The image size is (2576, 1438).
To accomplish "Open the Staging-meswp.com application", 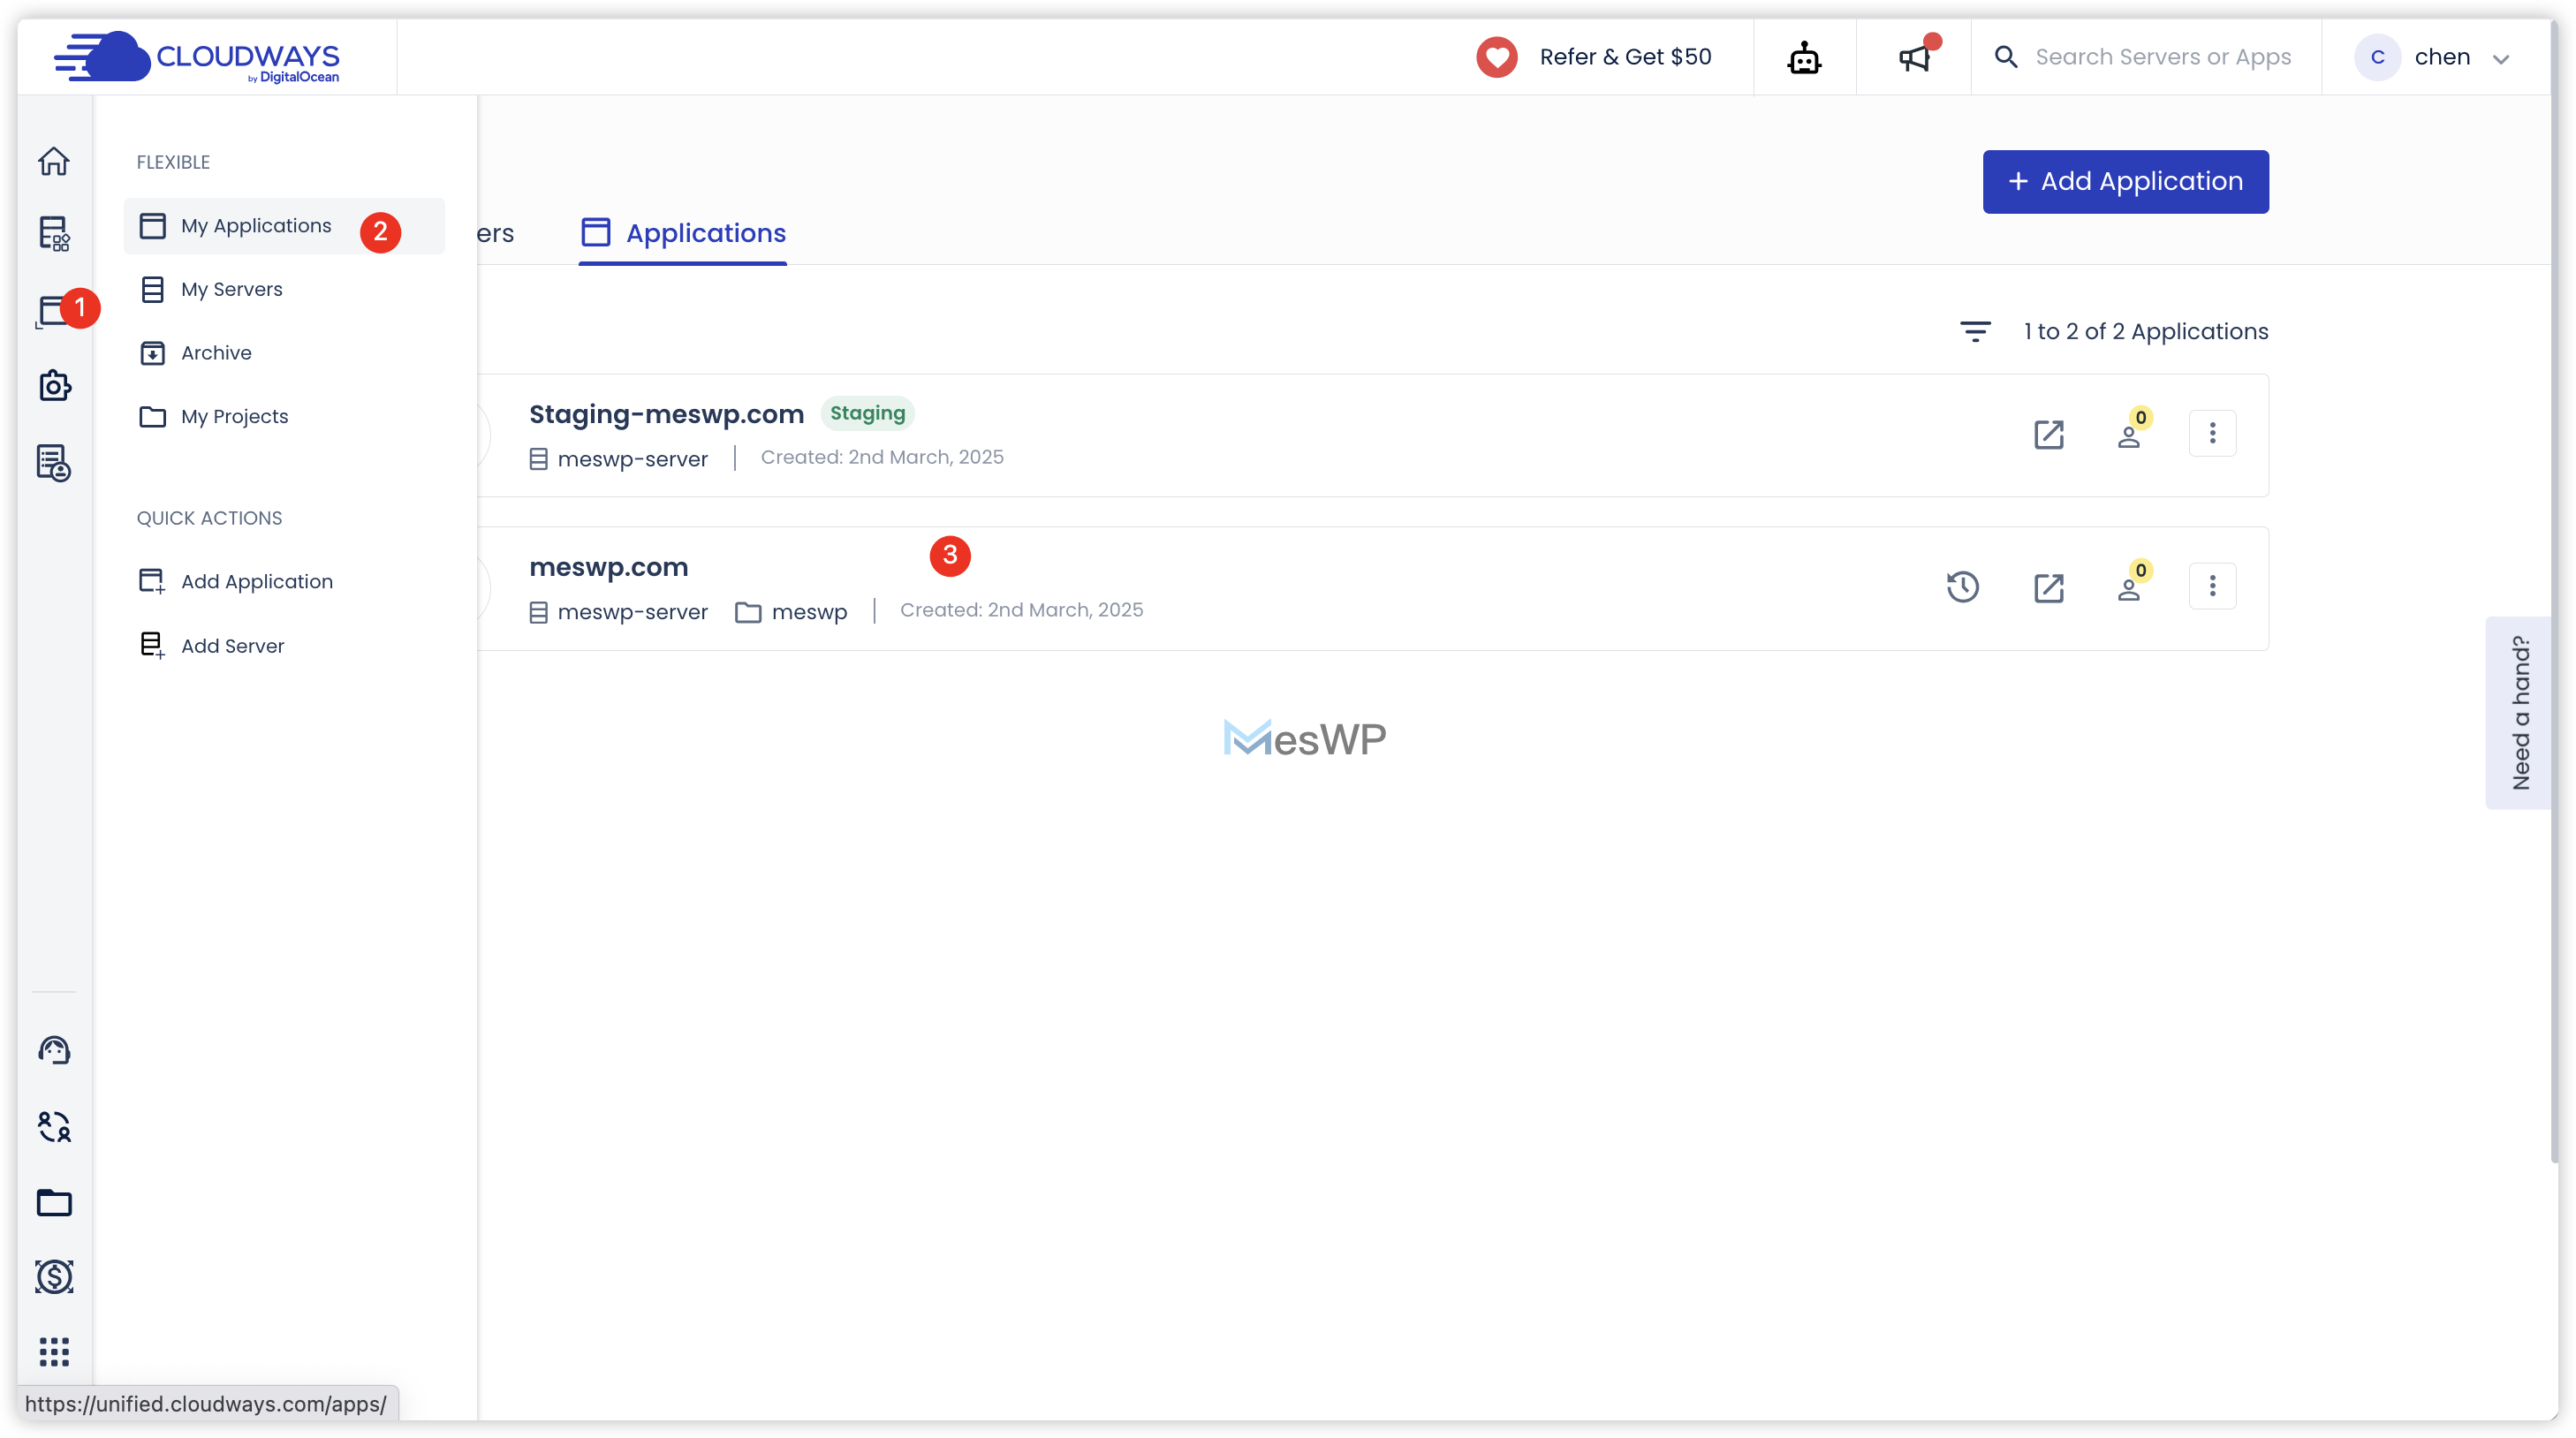I will click(x=666, y=414).
